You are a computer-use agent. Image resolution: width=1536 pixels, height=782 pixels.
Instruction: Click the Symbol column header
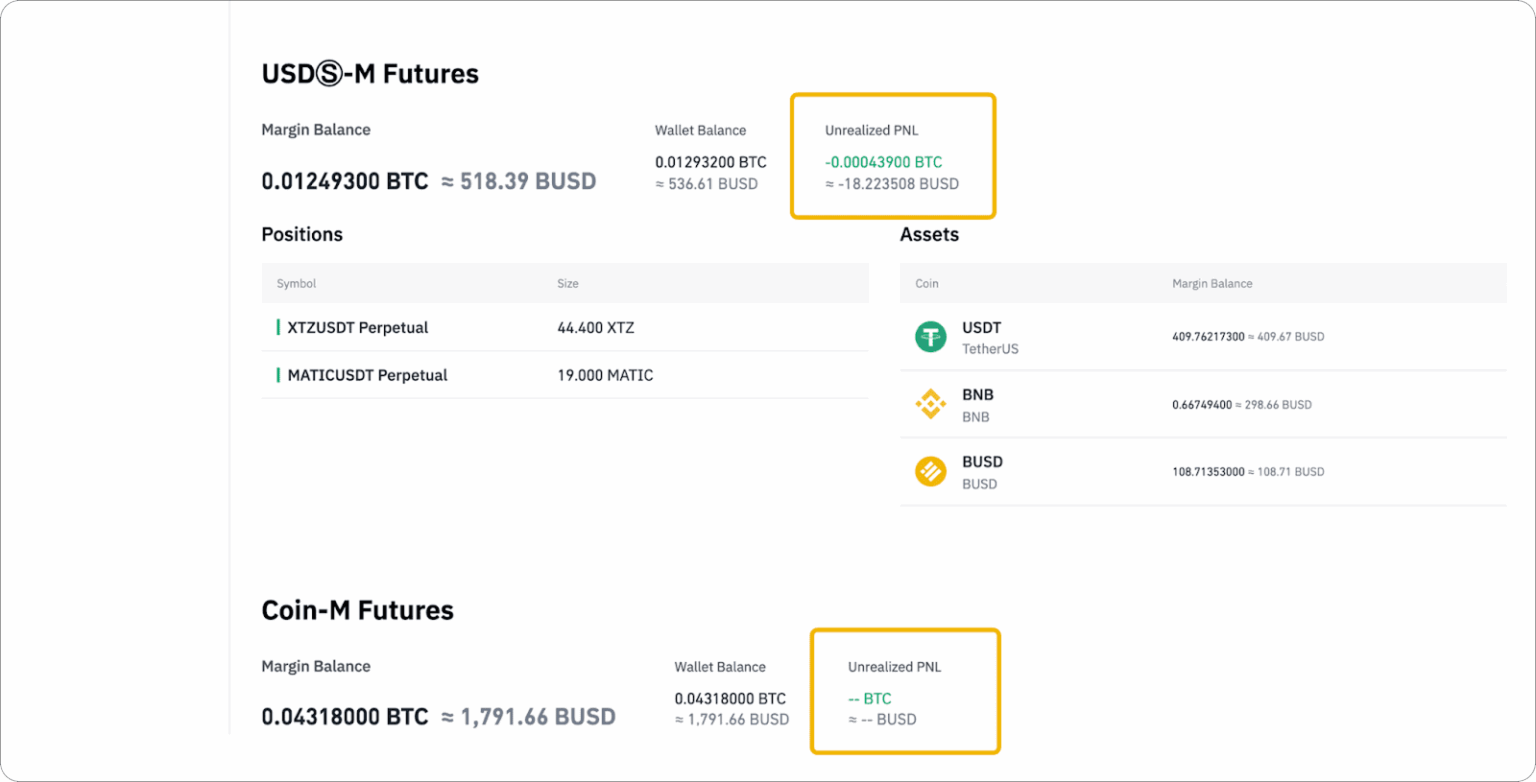(296, 283)
